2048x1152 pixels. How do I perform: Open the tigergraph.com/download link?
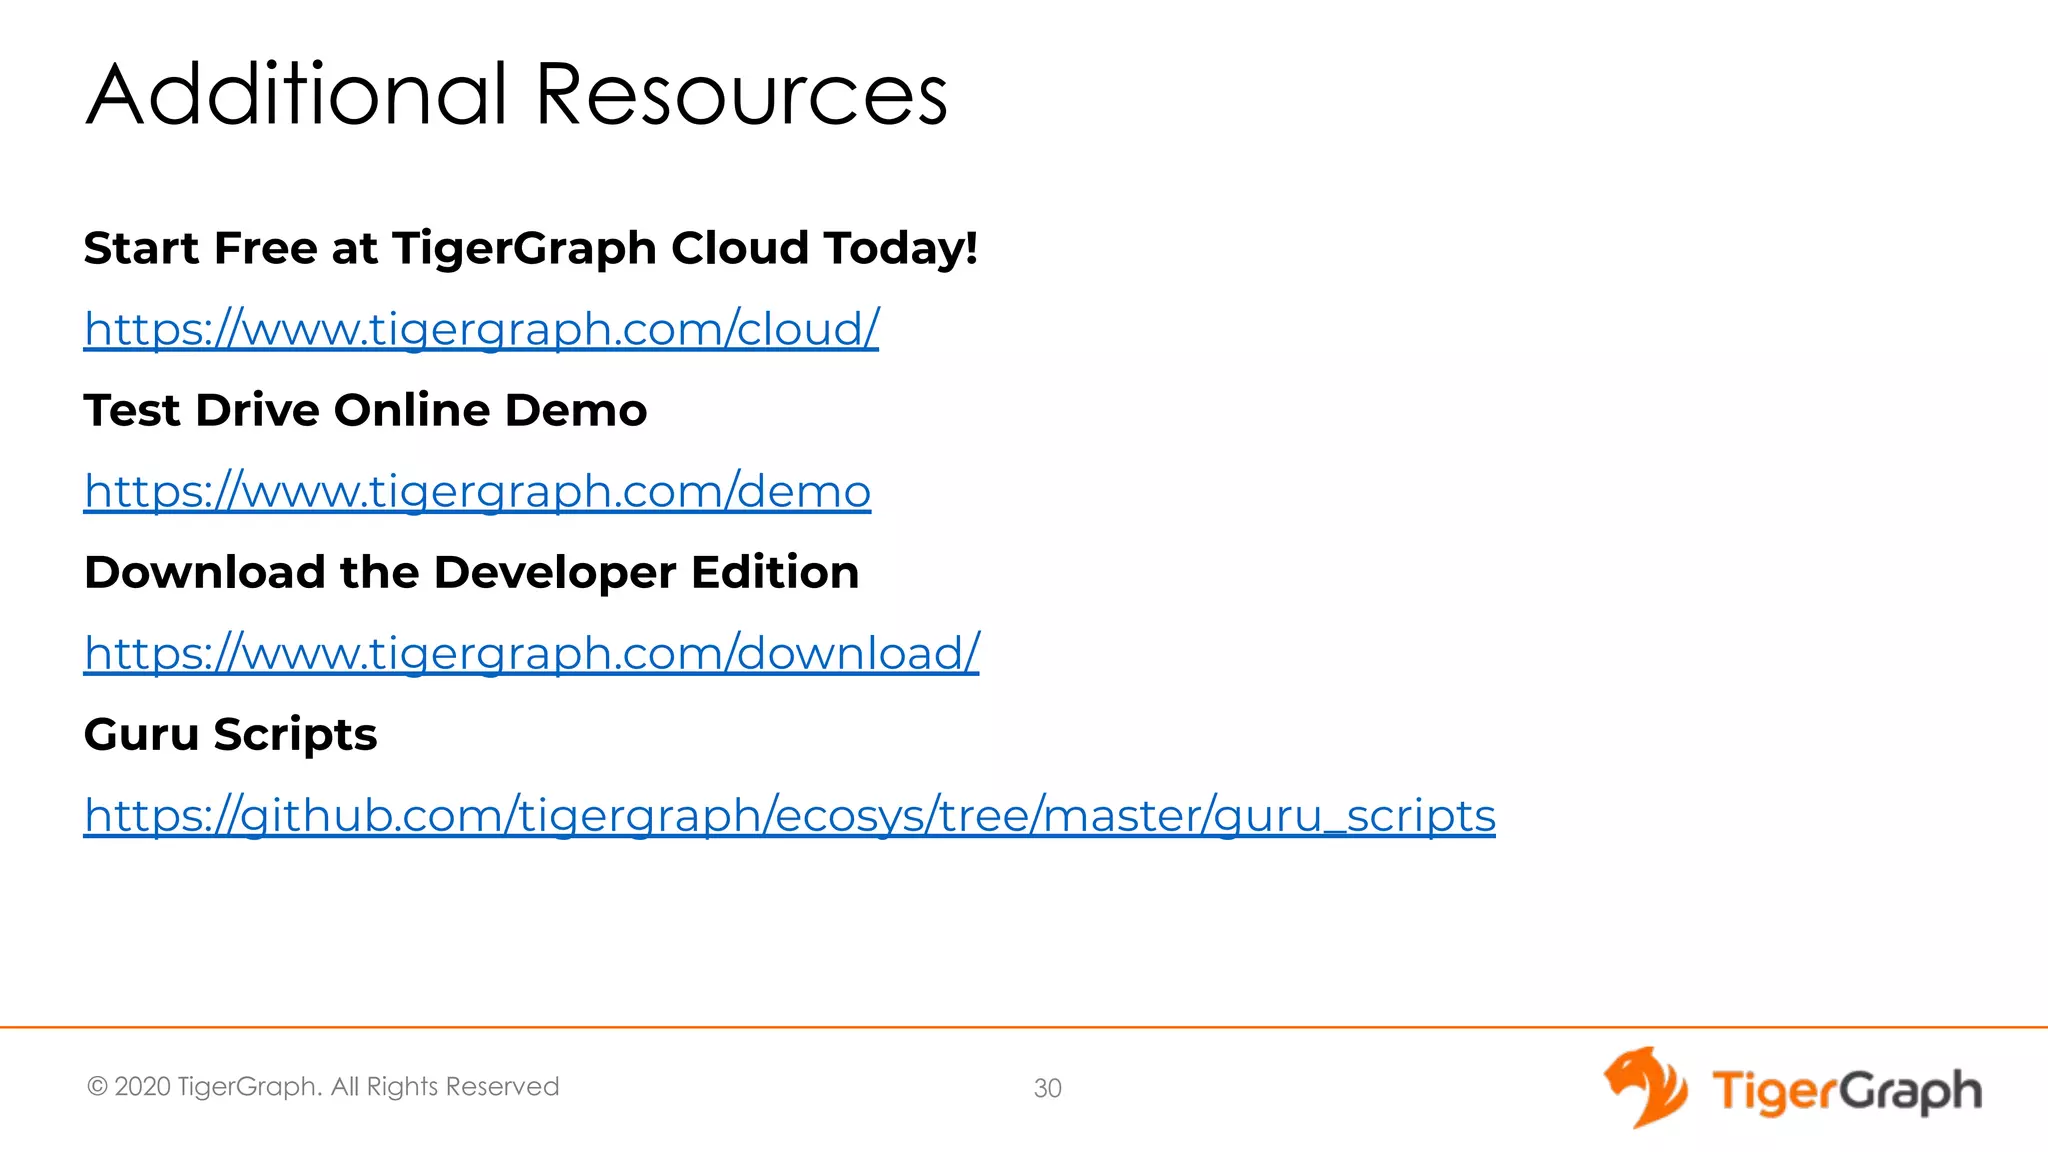point(531,653)
